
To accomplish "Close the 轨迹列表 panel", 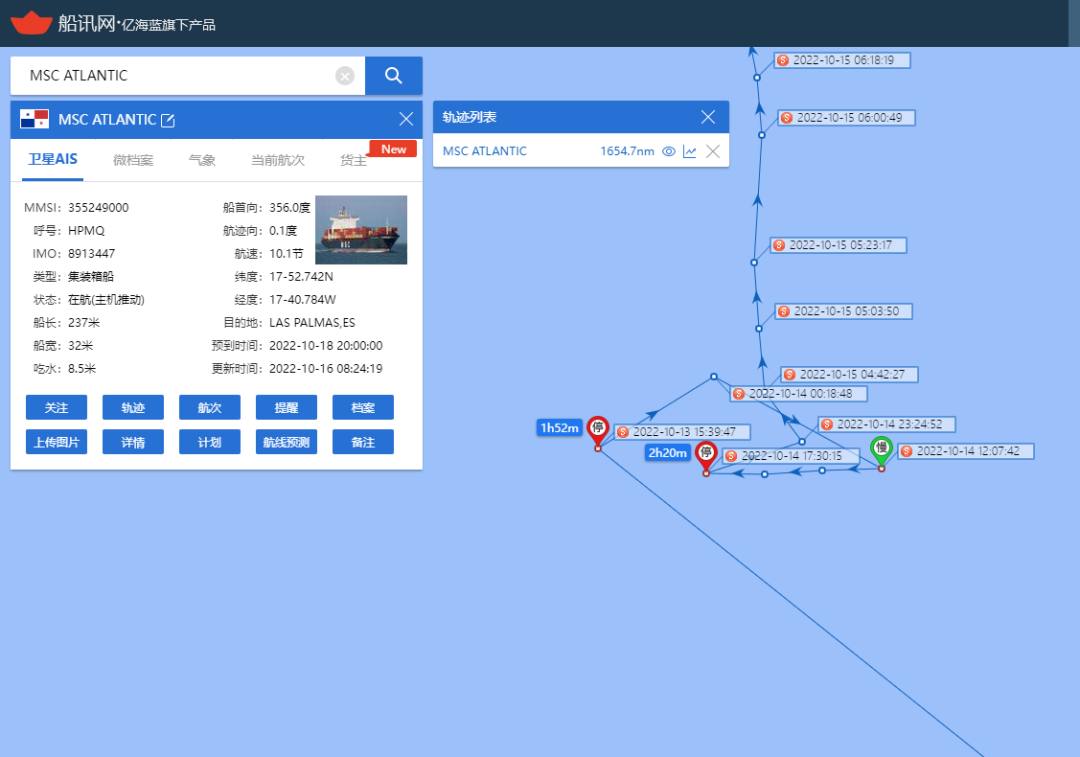I will (x=708, y=117).
